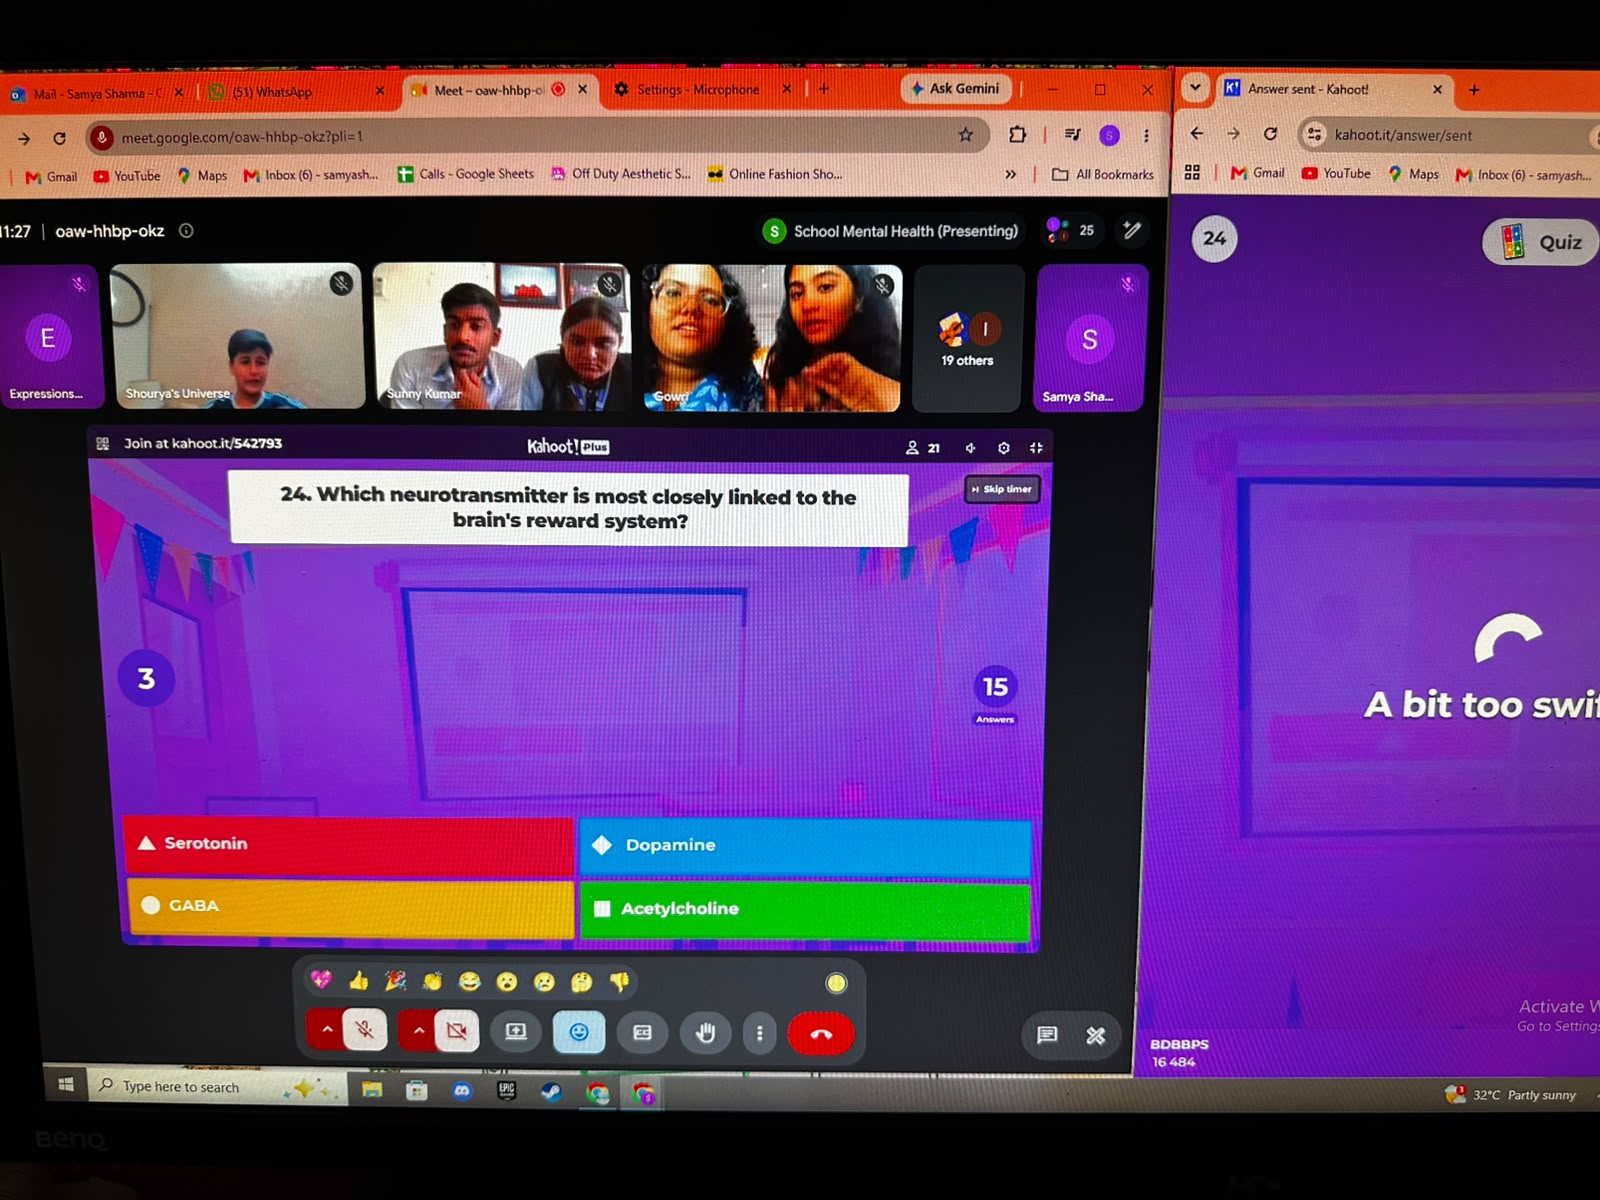
Task: Select the Meet - oaw-hhbp tab
Action: pos(500,90)
